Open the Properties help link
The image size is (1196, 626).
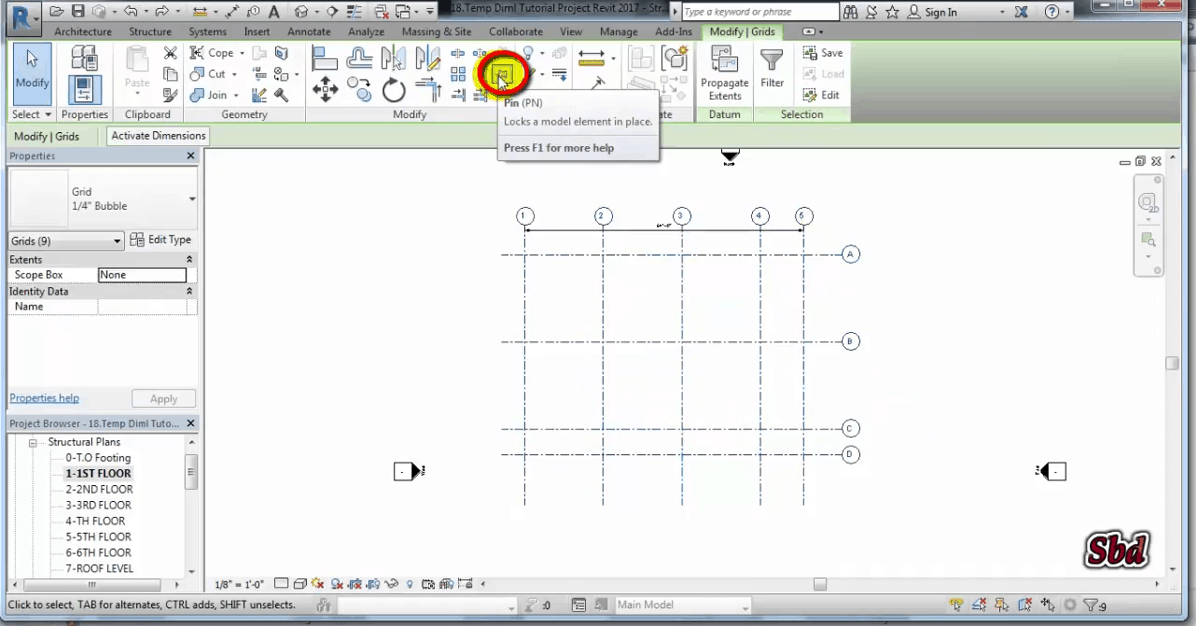tap(44, 398)
